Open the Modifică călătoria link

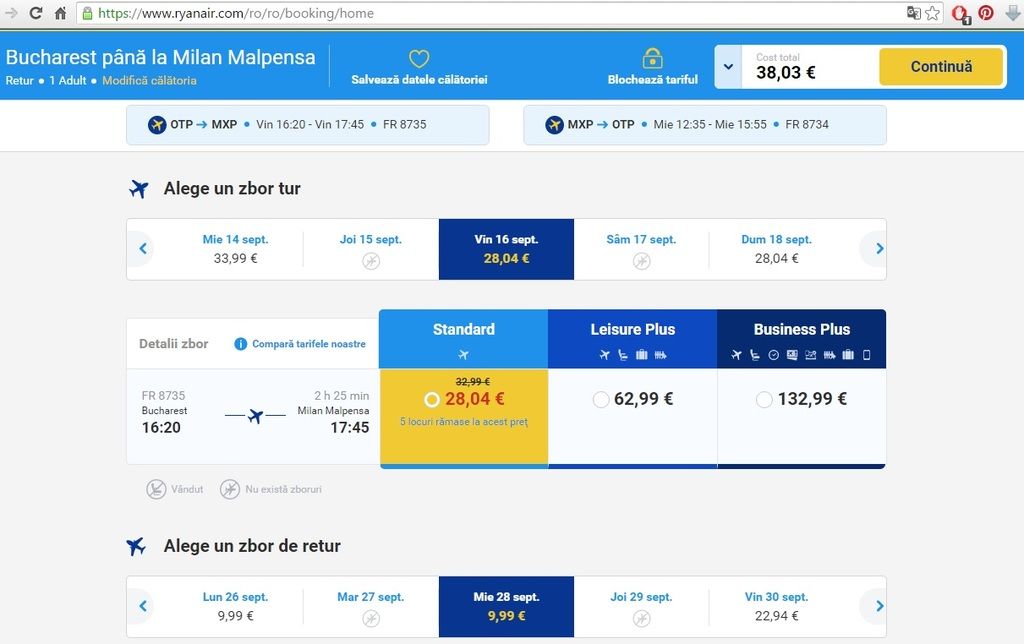coord(149,80)
